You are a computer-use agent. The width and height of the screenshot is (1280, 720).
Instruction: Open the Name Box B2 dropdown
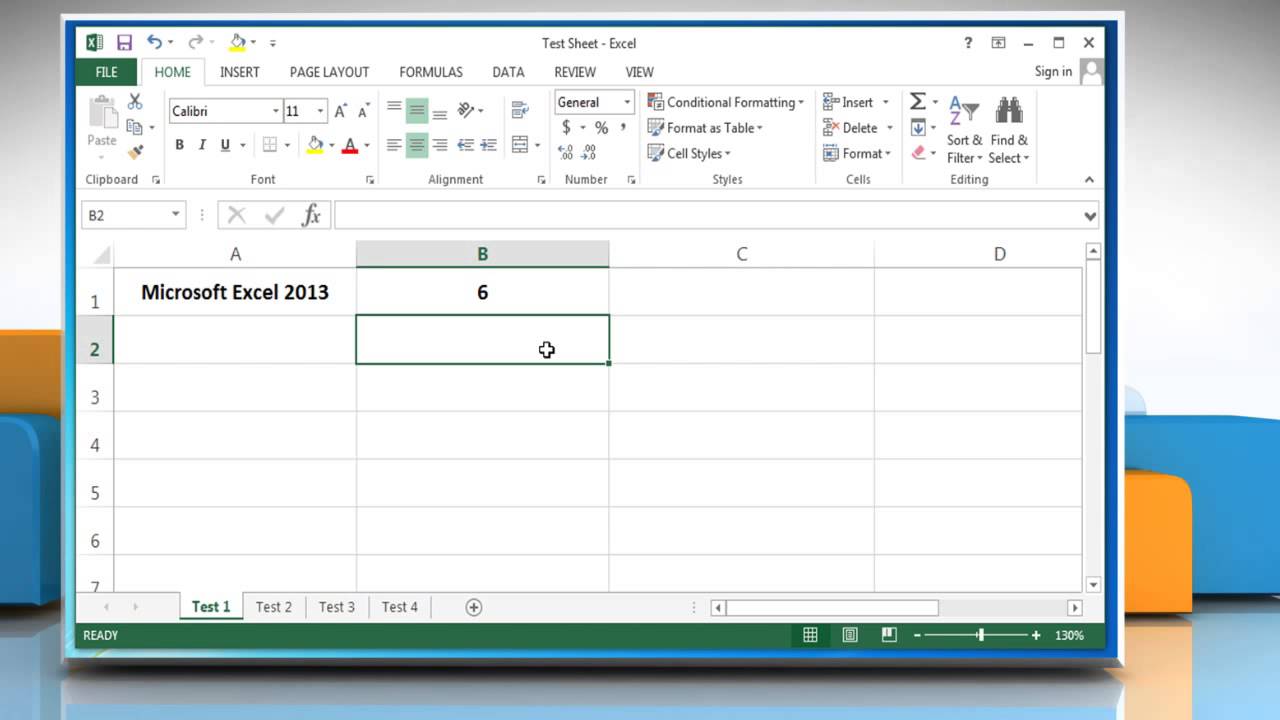(x=176, y=215)
